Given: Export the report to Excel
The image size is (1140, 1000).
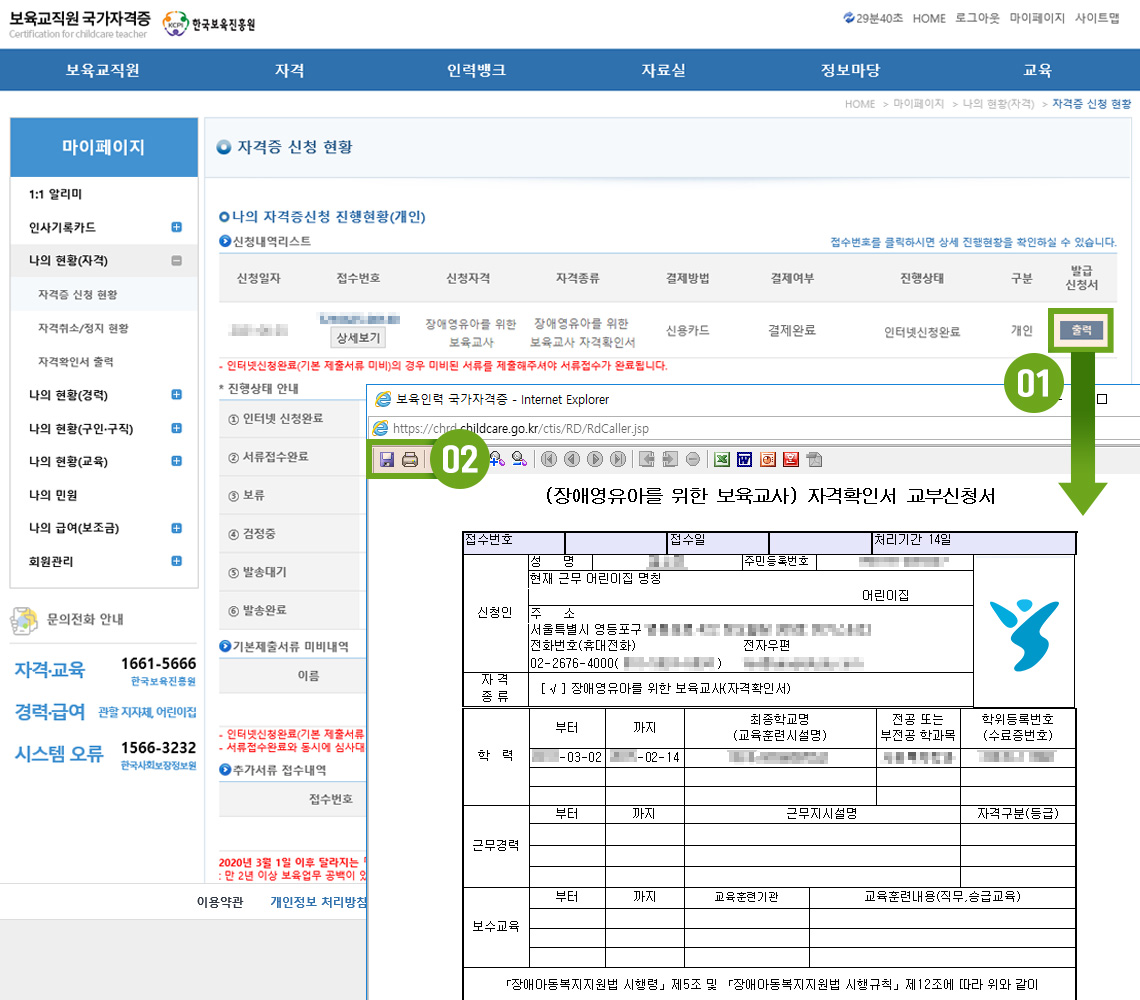Looking at the screenshot, I should point(720,459).
